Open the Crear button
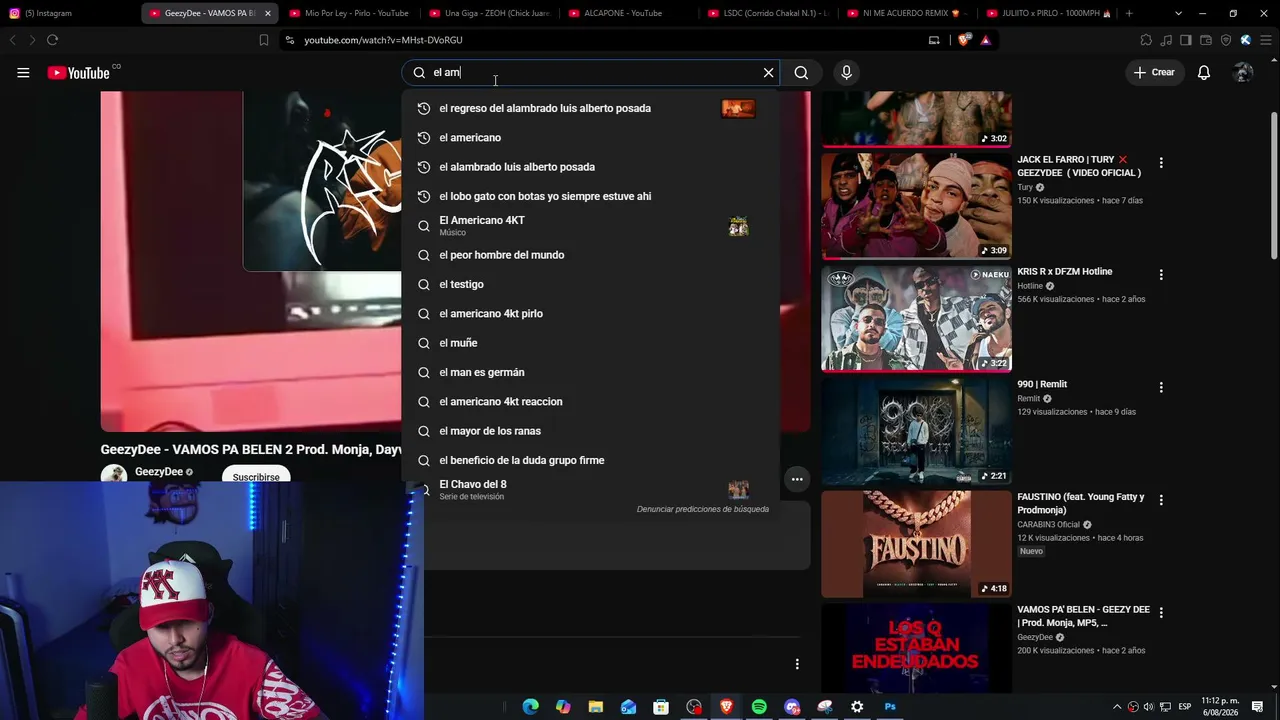 [1154, 72]
